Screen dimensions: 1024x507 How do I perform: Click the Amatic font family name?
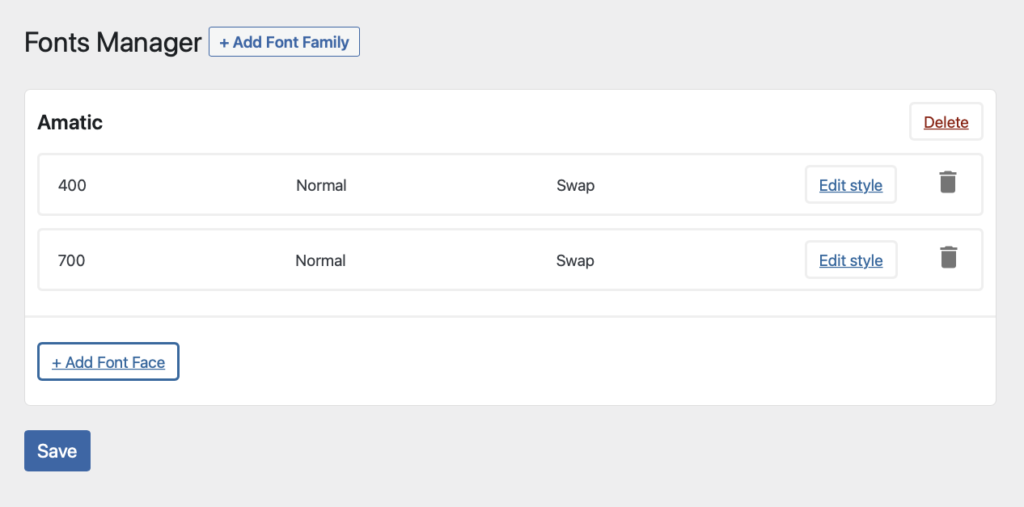(70, 122)
